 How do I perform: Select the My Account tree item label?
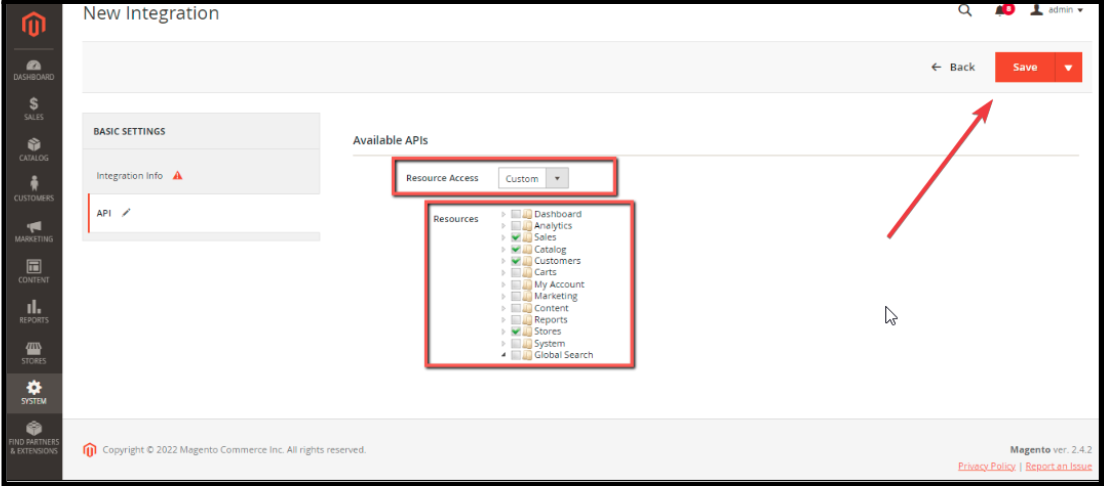click(559, 285)
